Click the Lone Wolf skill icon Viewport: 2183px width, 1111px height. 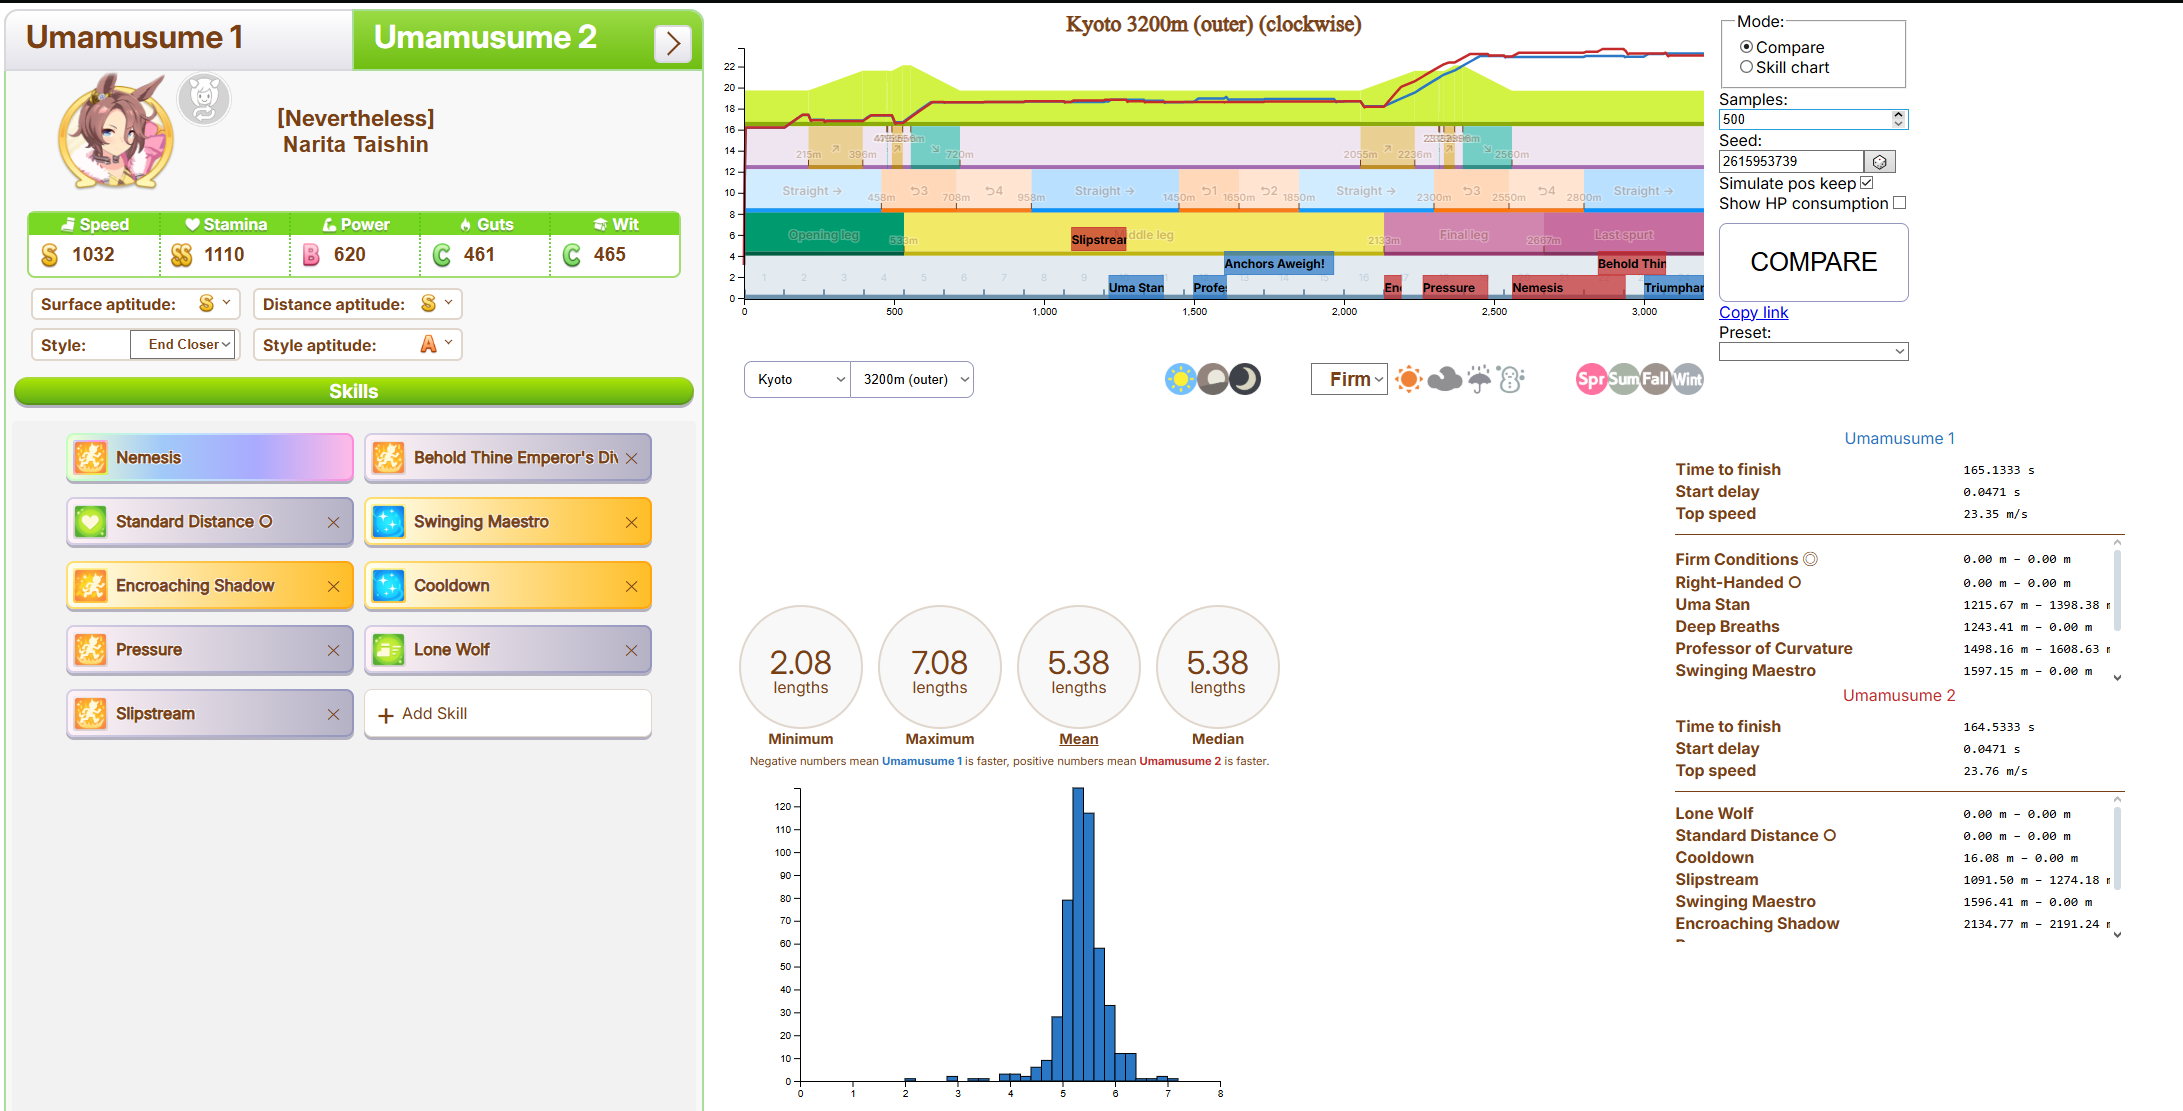[x=388, y=650]
